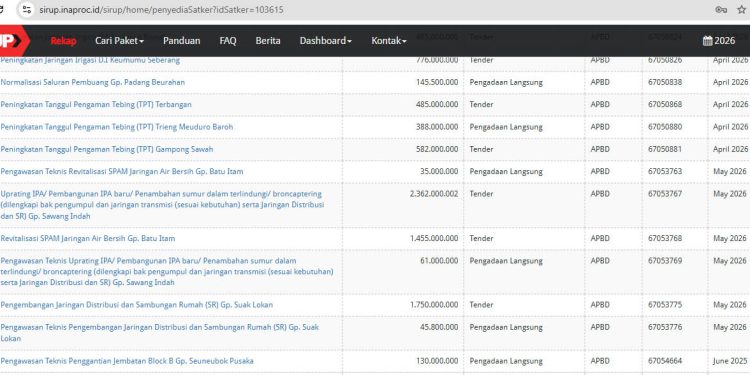Select the amount 1.455.000.000

coord(434,238)
